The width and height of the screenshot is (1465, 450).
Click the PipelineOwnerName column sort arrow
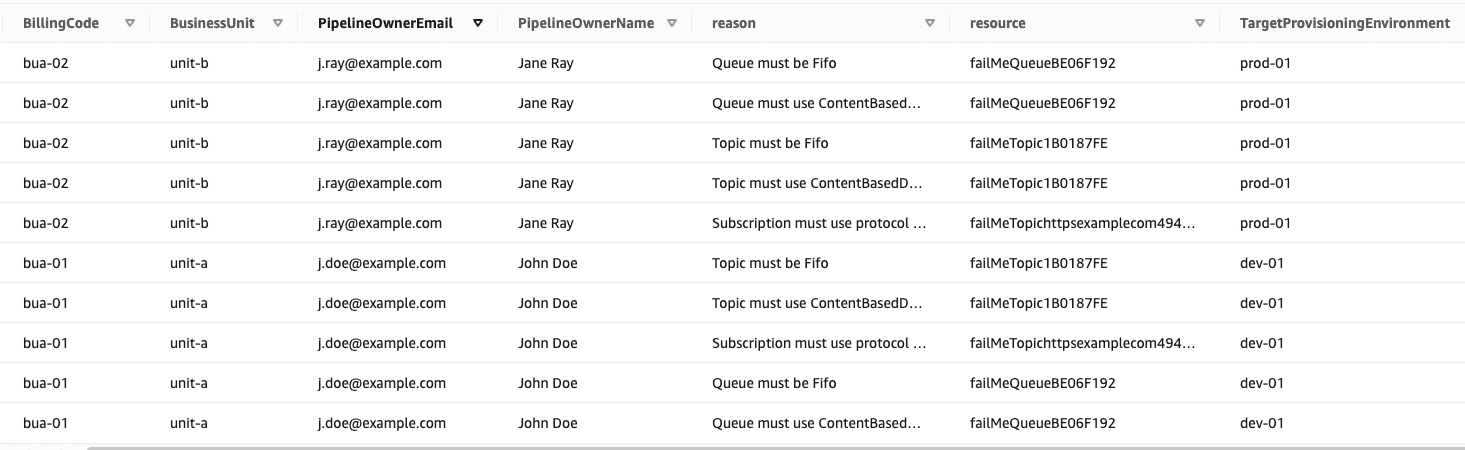click(672, 23)
